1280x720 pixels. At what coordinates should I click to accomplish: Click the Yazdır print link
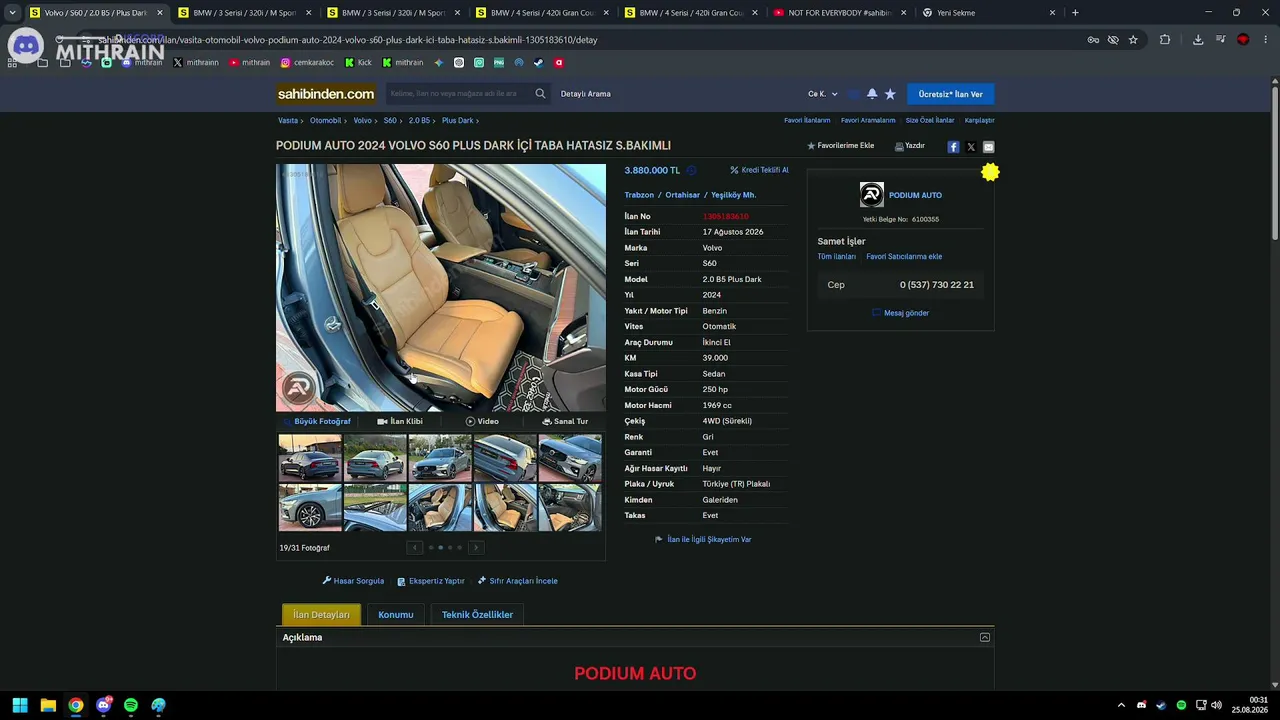(x=910, y=146)
